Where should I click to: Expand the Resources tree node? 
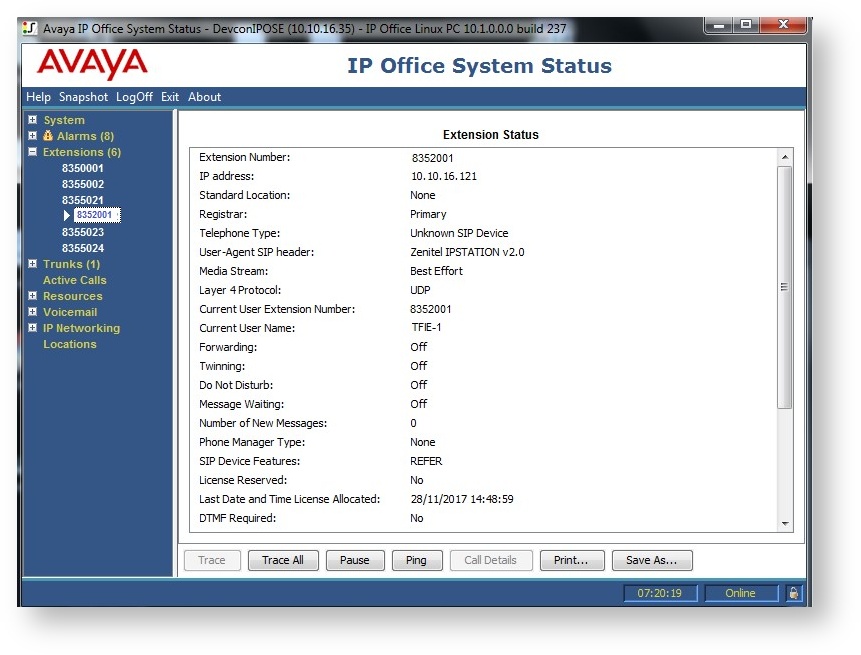(33, 296)
